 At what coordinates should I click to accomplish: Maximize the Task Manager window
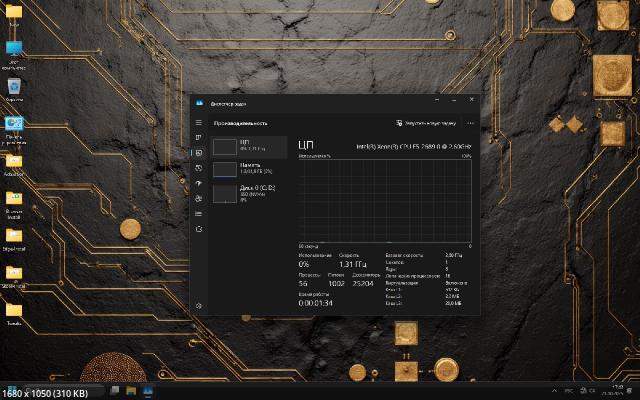(453, 102)
